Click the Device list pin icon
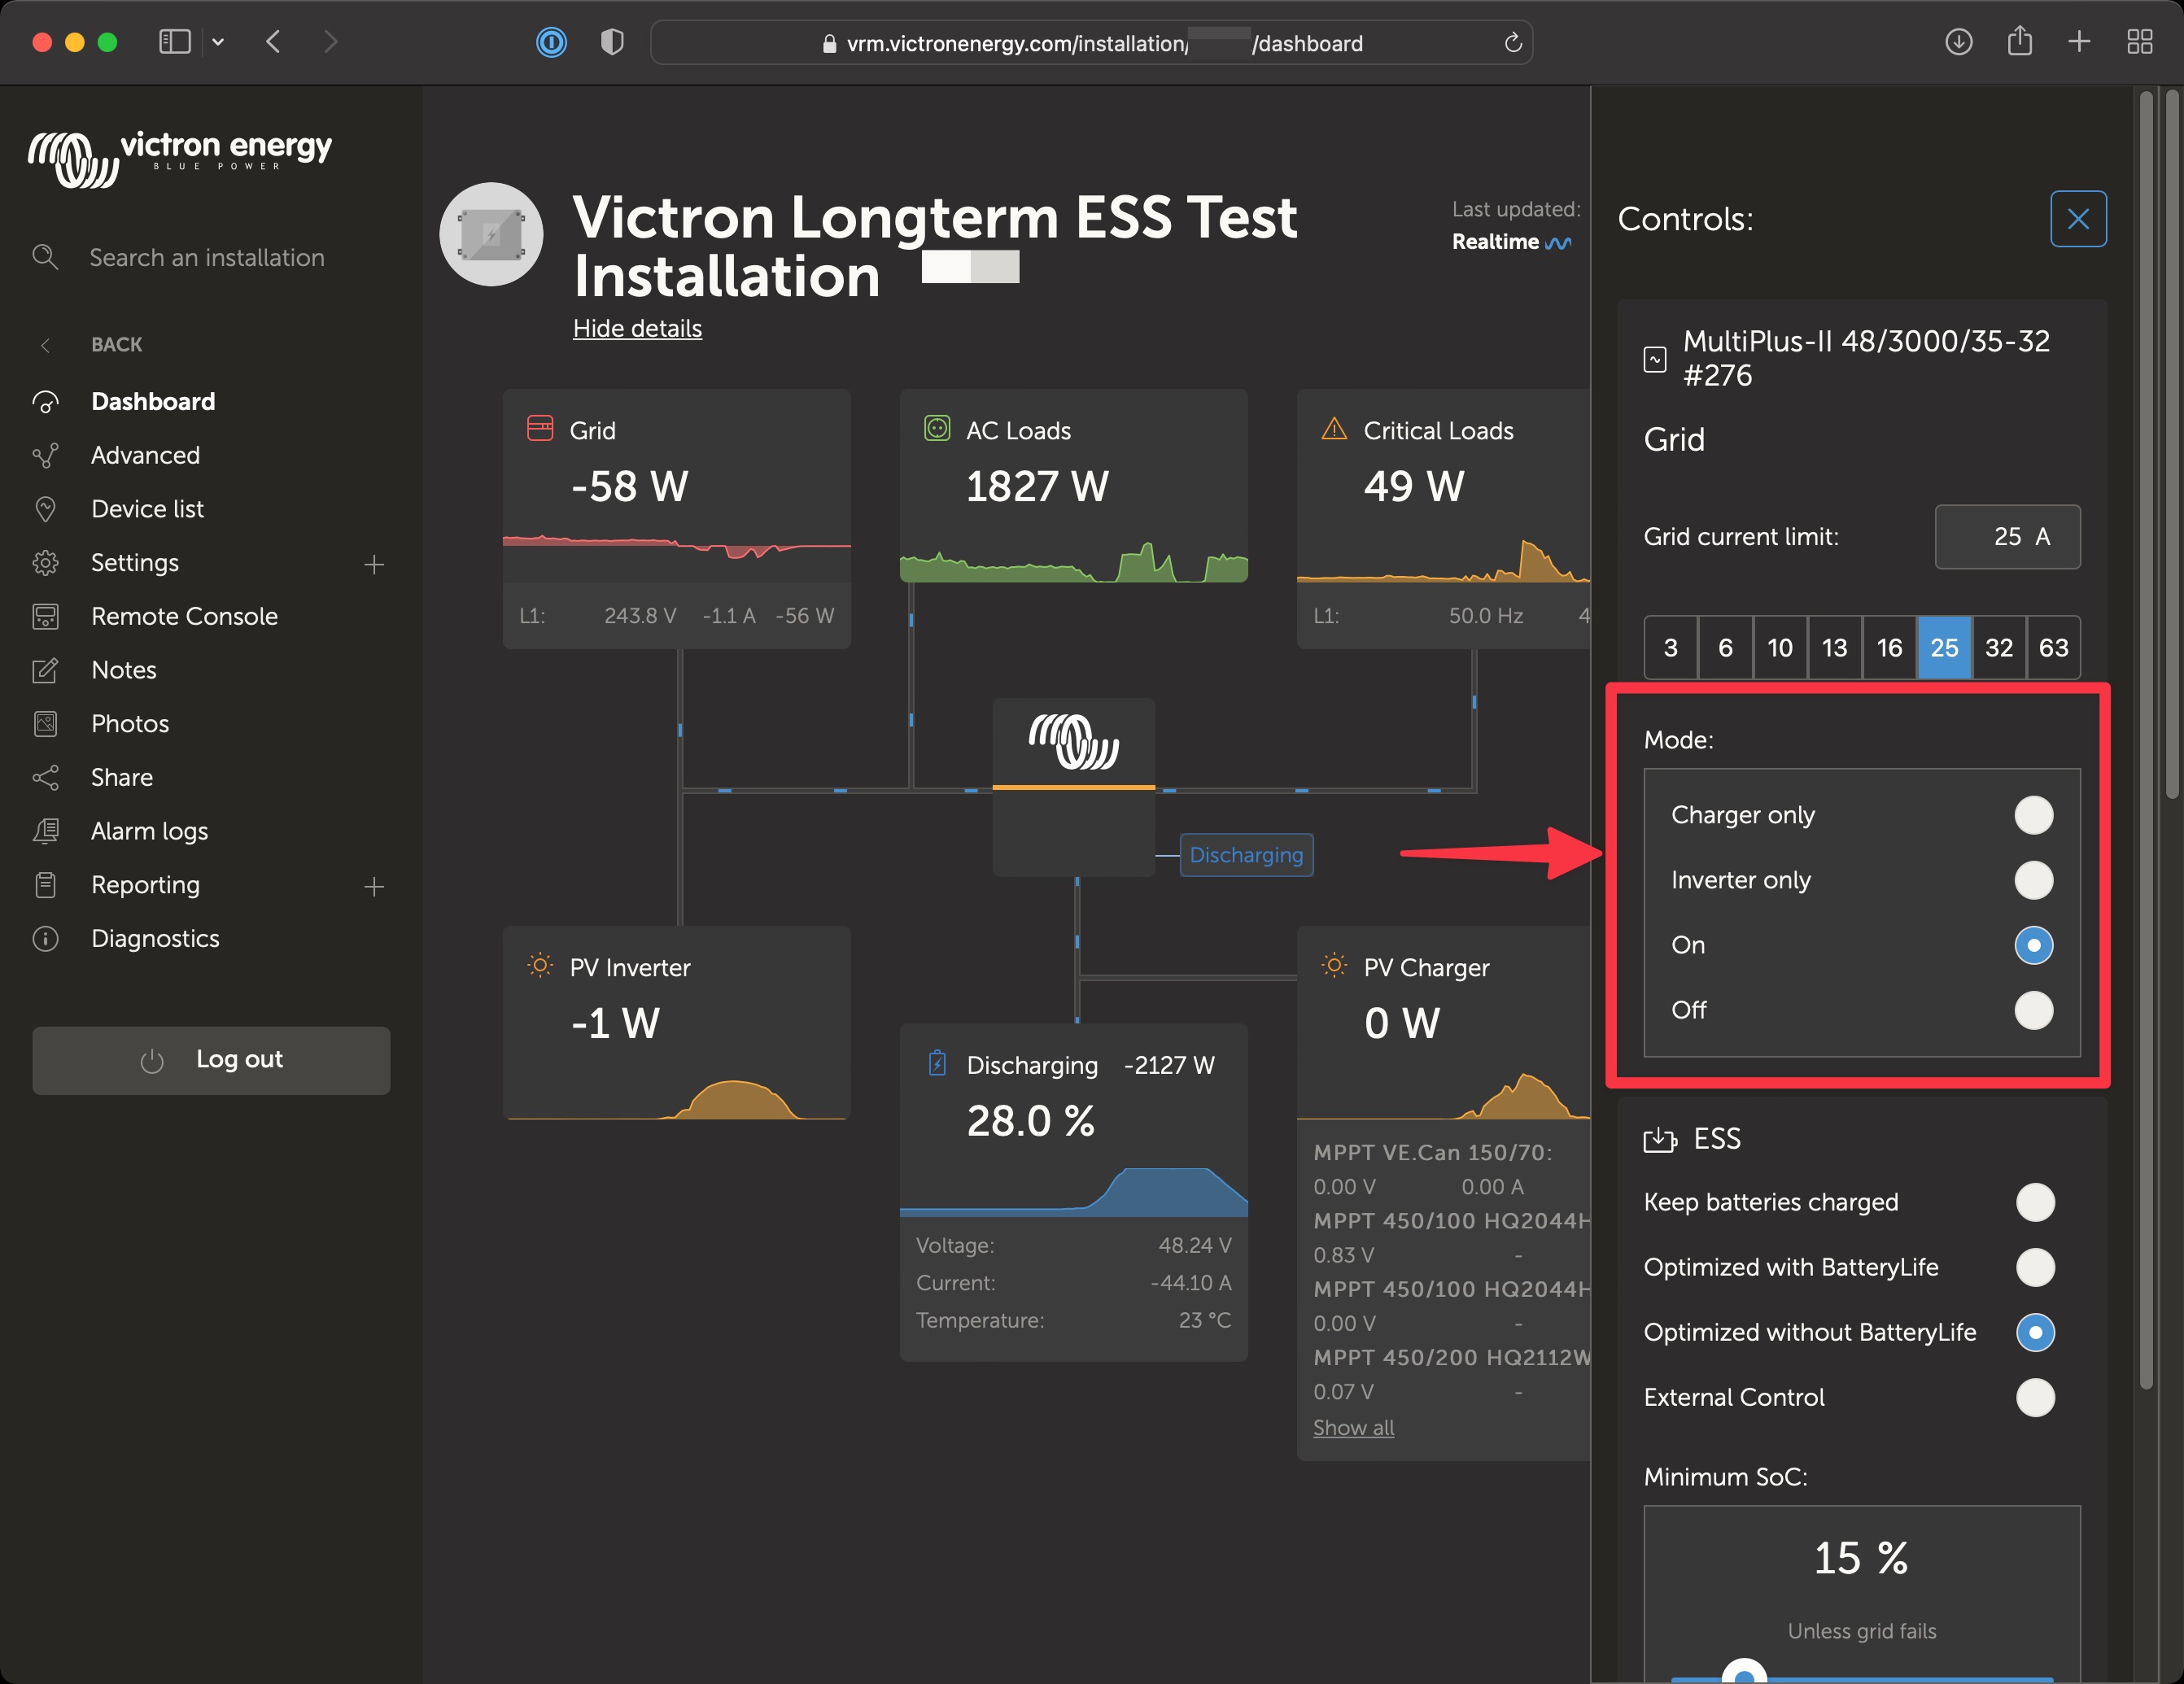Image resolution: width=2184 pixels, height=1684 pixels. [x=46, y=509]
